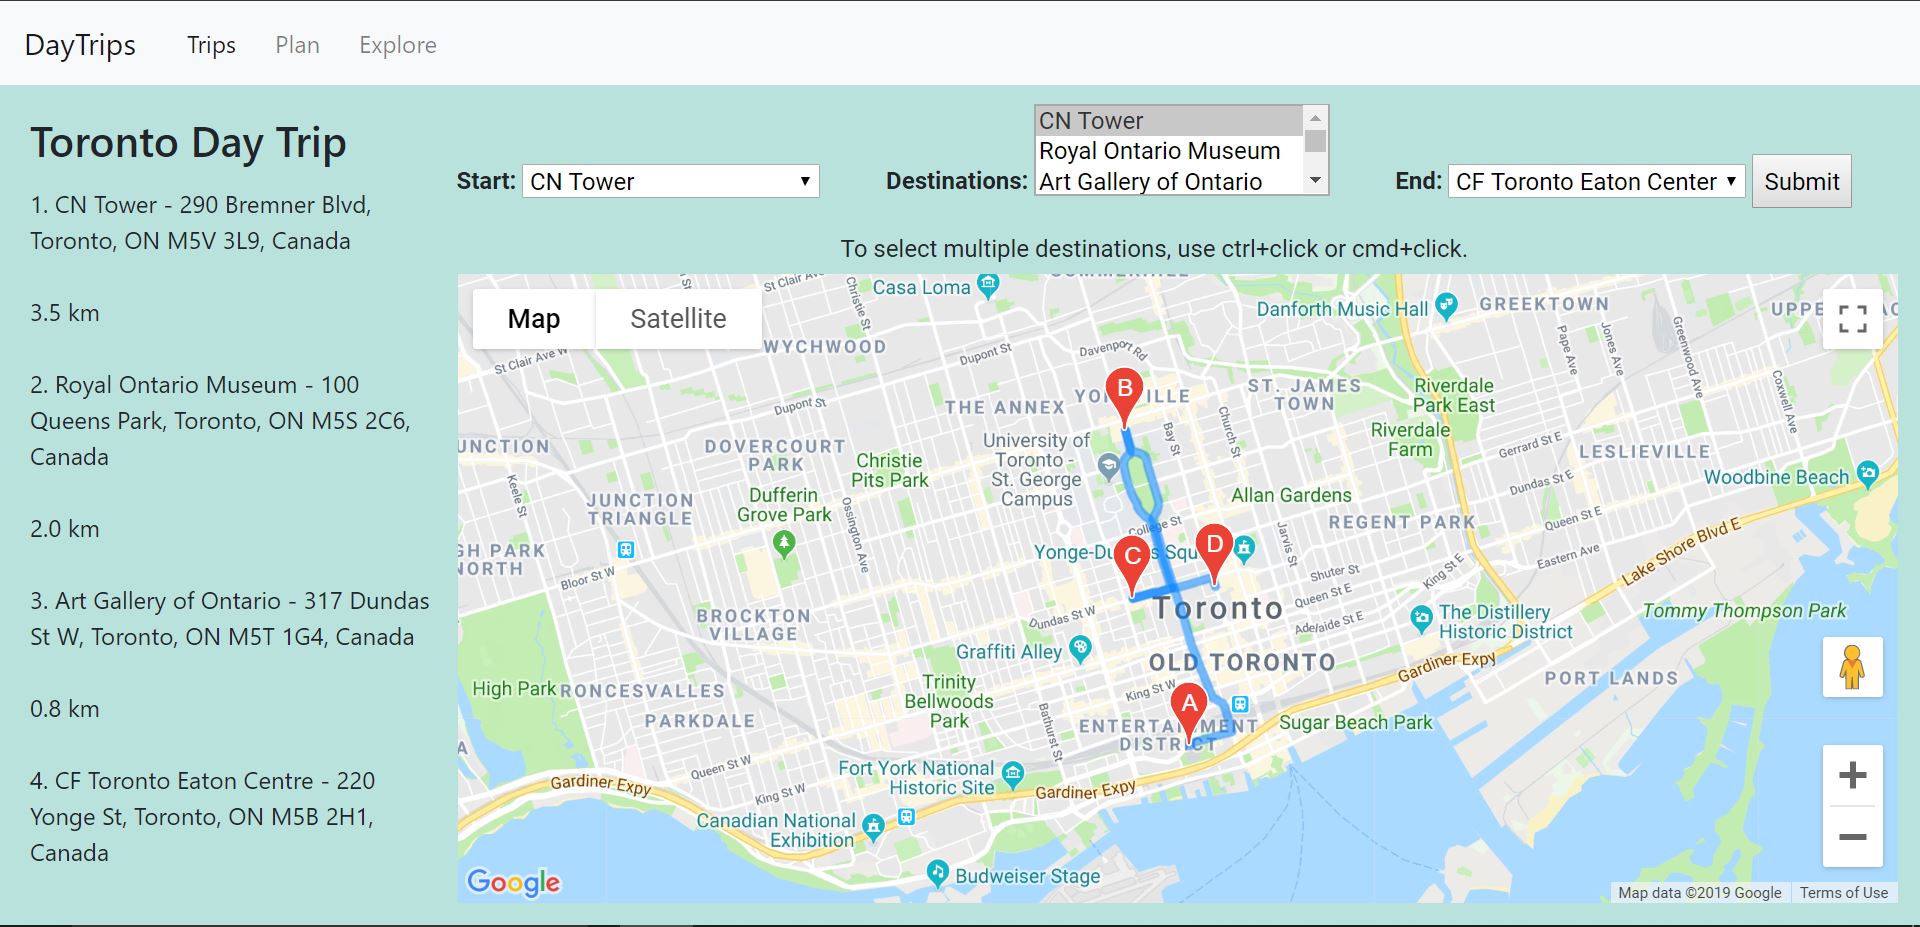Click the Budweiser Stage place icon
The height and width of the screenshot is (927, 1920).
pyautogui.click(x=937, y=873)
